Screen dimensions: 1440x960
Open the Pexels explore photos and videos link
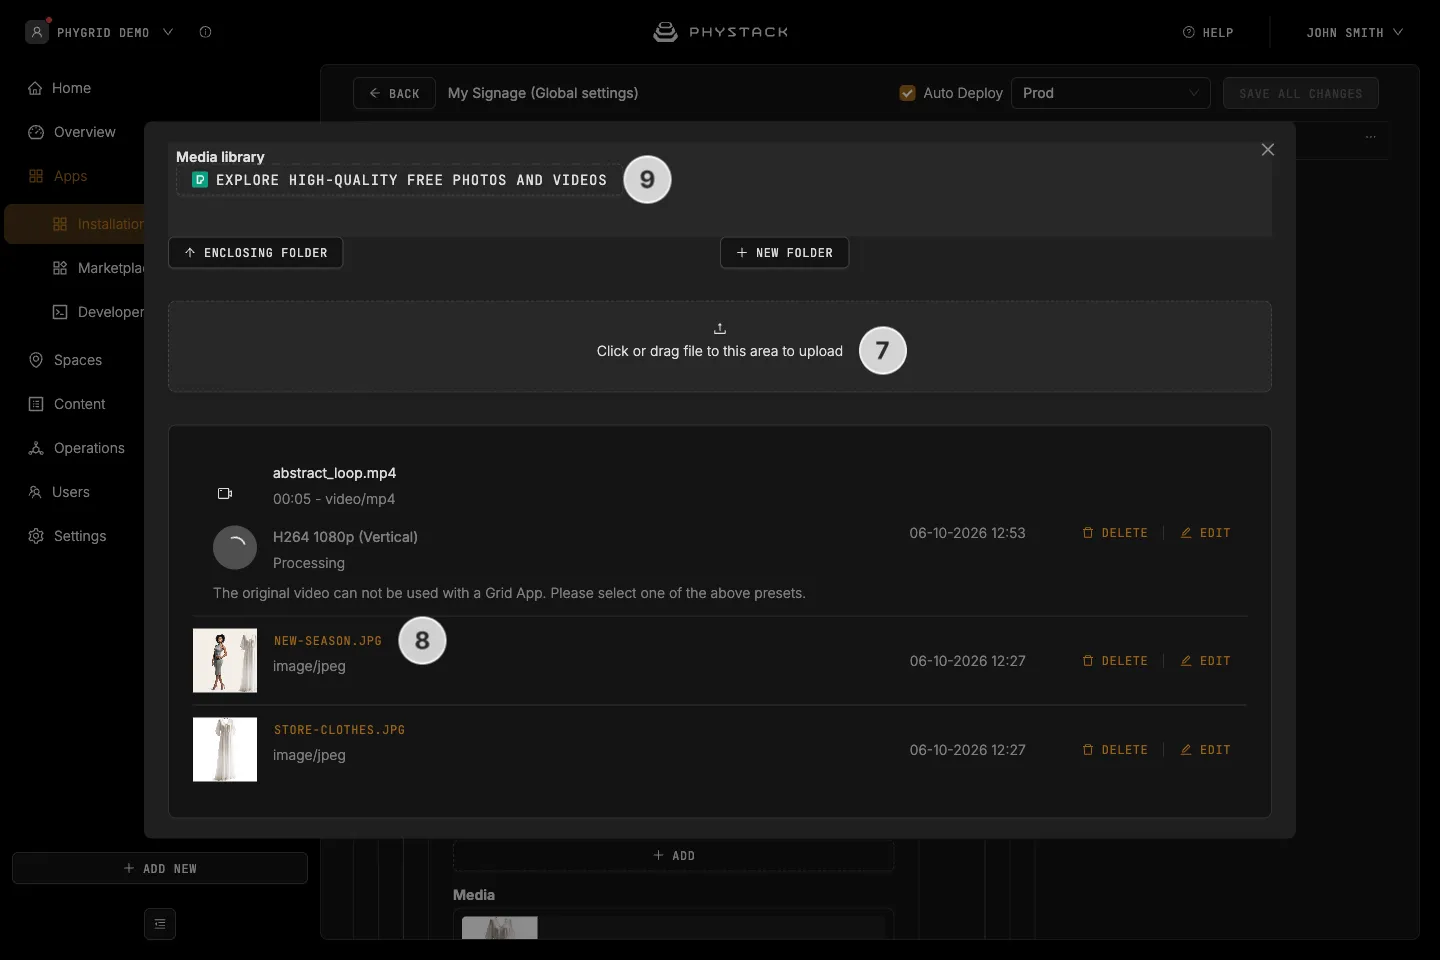click(x=399, y=180)
